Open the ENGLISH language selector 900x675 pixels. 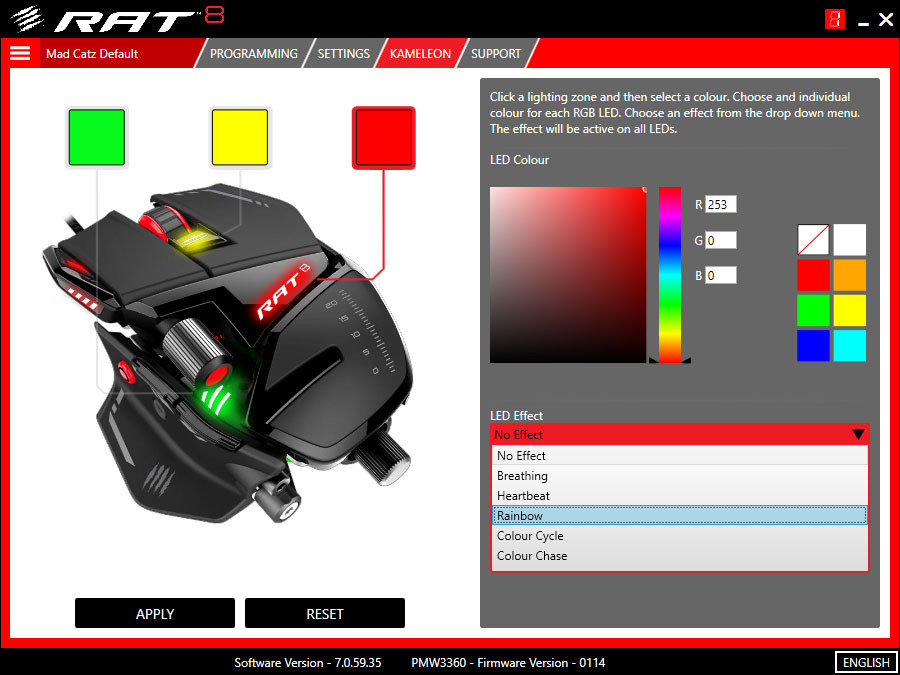click(864, 662)
